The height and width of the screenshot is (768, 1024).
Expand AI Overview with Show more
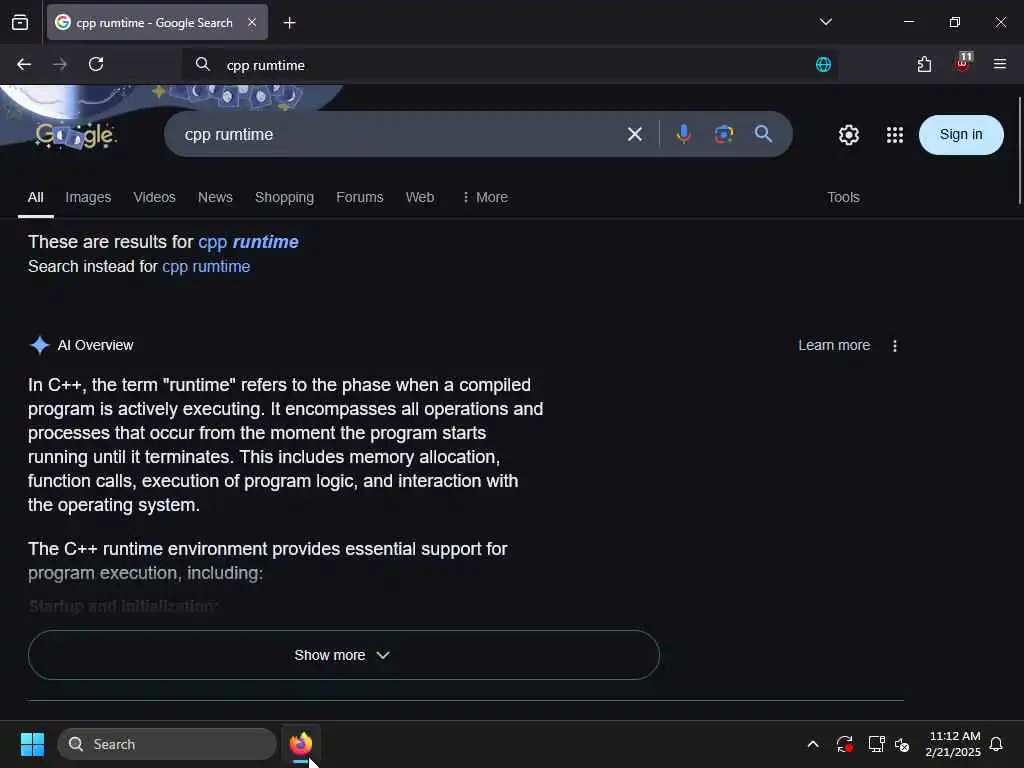(344, 655)
